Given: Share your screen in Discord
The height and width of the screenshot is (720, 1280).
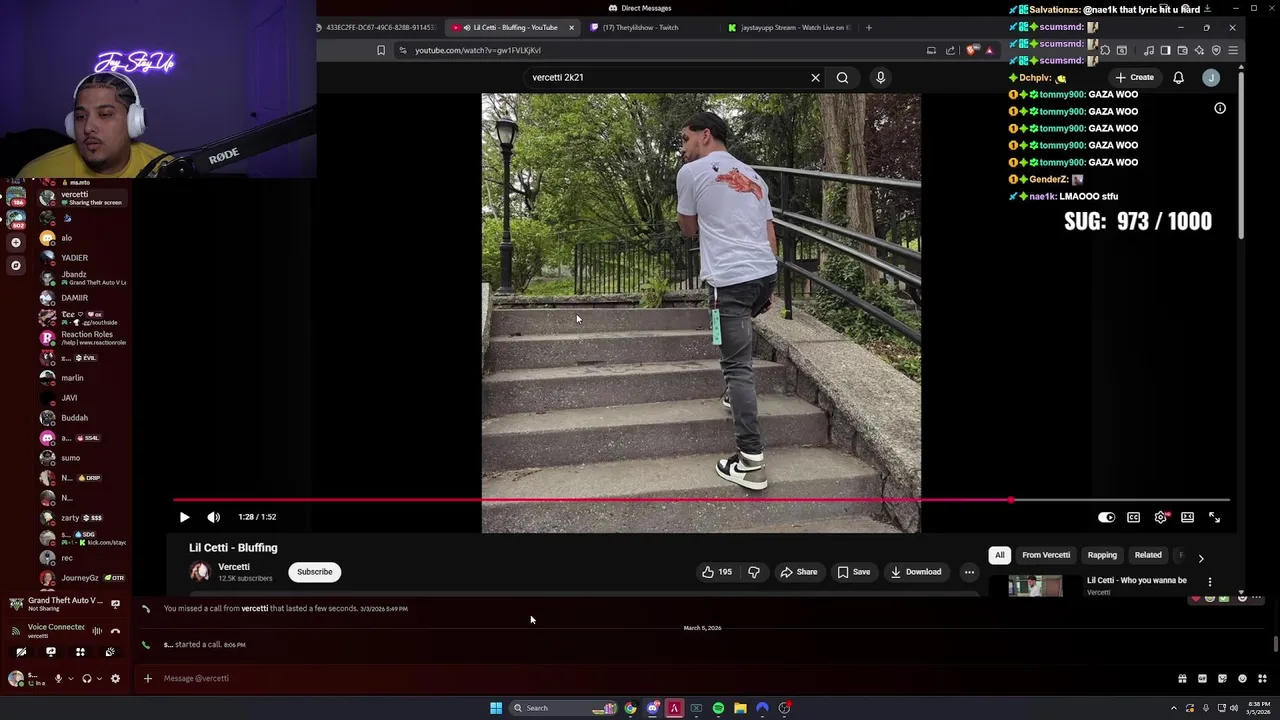Looking at the screenshot, I should (51, 651).
